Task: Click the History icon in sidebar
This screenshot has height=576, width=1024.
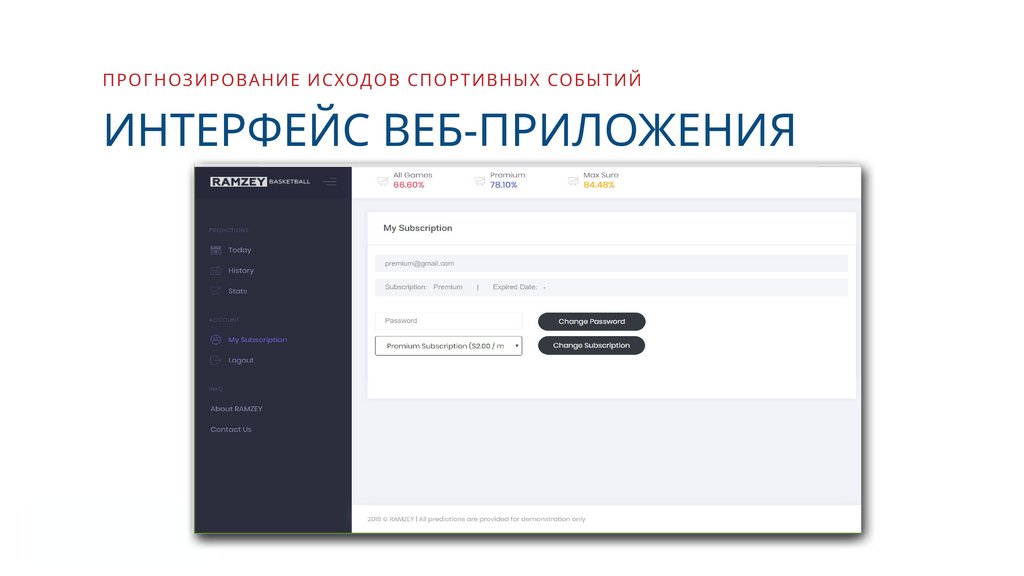Action: (216, 270)
